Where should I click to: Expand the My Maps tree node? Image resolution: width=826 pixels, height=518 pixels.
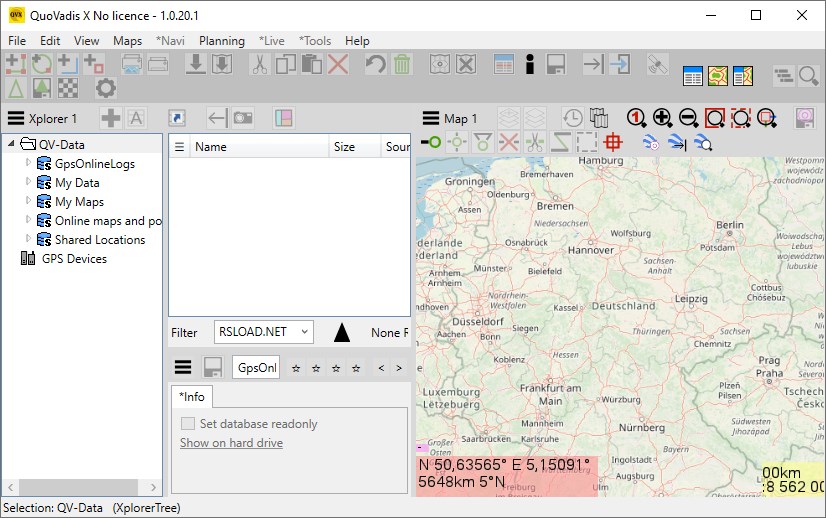point(29,202)
